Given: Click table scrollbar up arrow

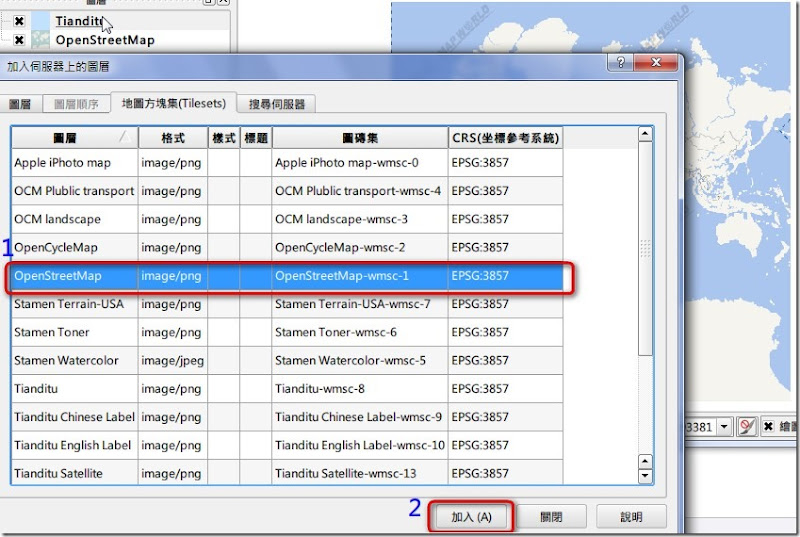Looking at the screenshot, I should pos(645,134).
